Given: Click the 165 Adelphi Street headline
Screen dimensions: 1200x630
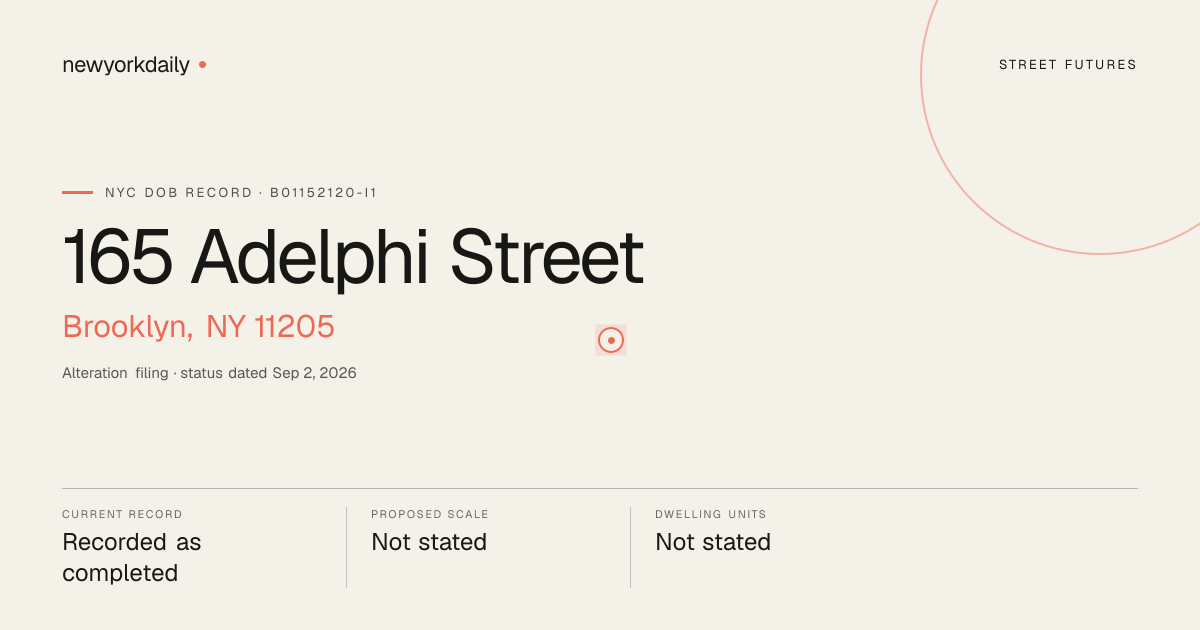Looking at the screenshot, I should click(x=353, y=257).
